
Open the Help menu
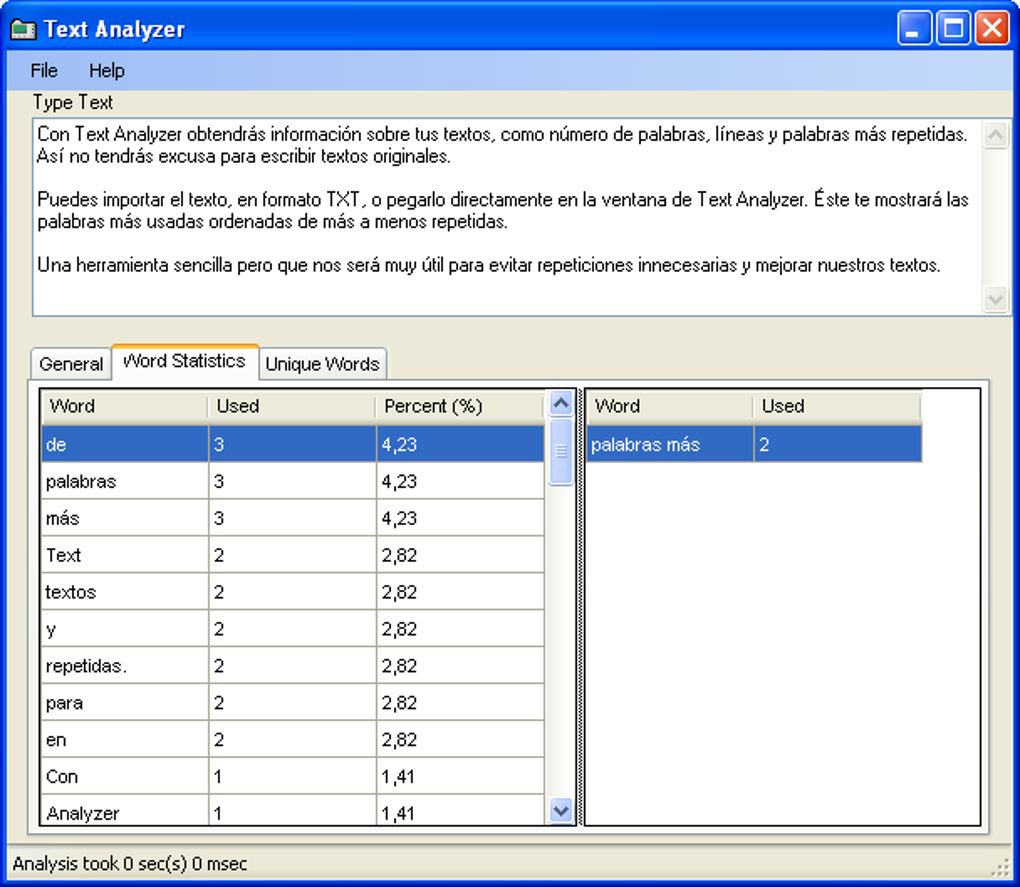coord(107,70)
